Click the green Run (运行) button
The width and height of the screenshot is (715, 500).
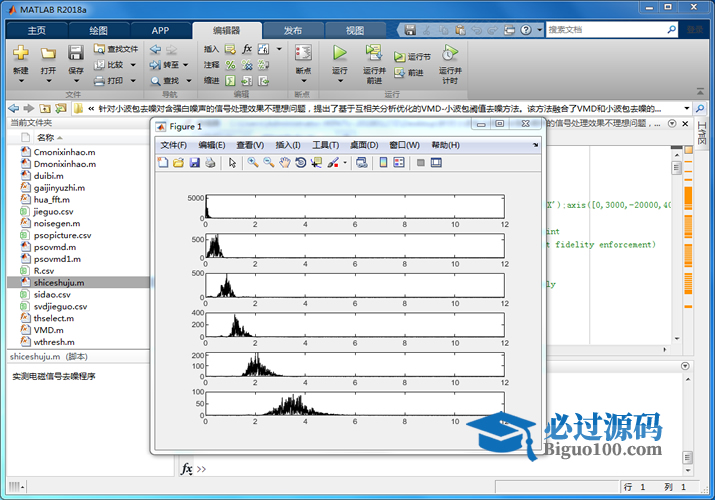[339, 54]
